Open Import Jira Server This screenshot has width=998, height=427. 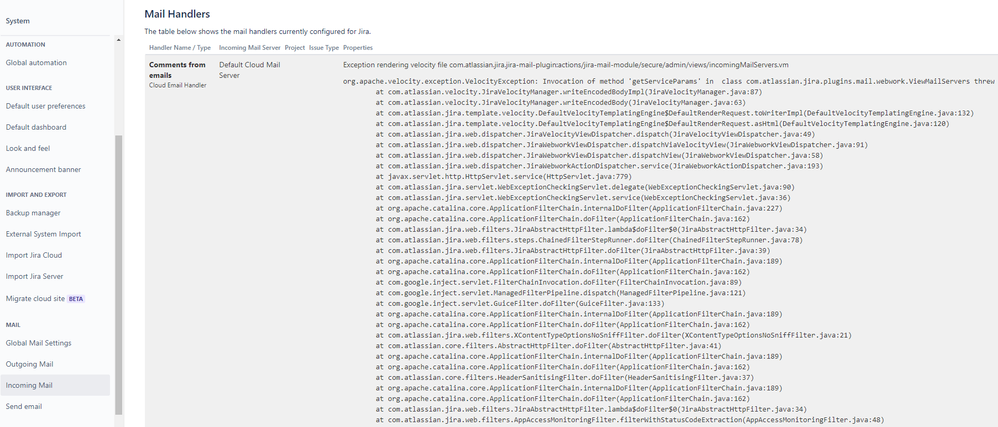point(34,277)
